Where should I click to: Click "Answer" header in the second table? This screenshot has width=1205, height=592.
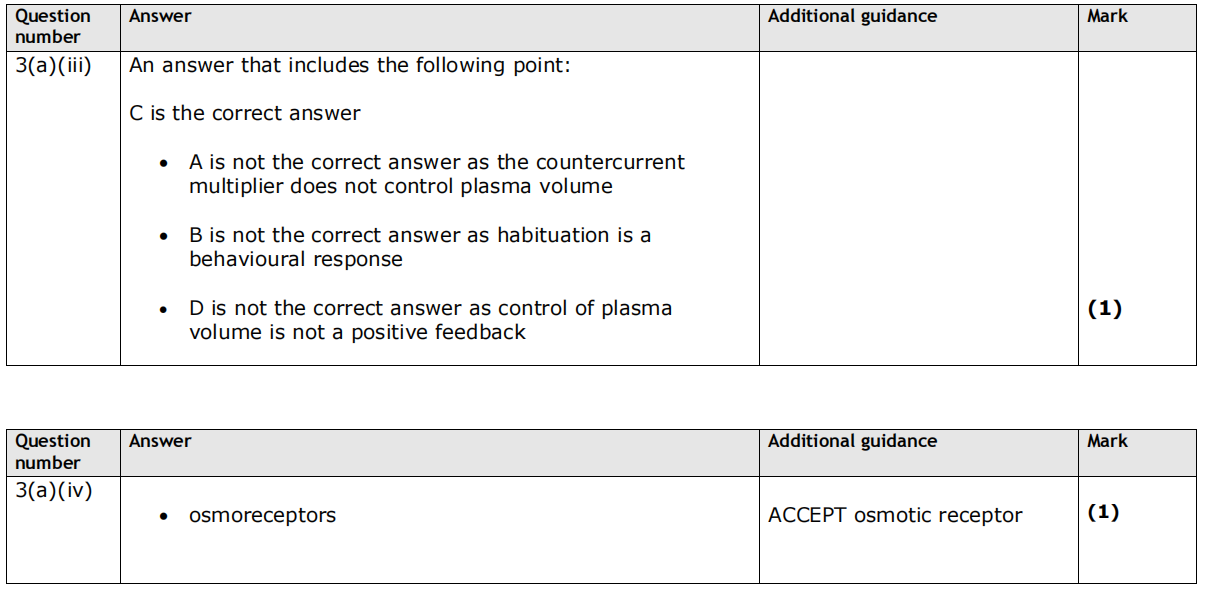pos(160,441)
